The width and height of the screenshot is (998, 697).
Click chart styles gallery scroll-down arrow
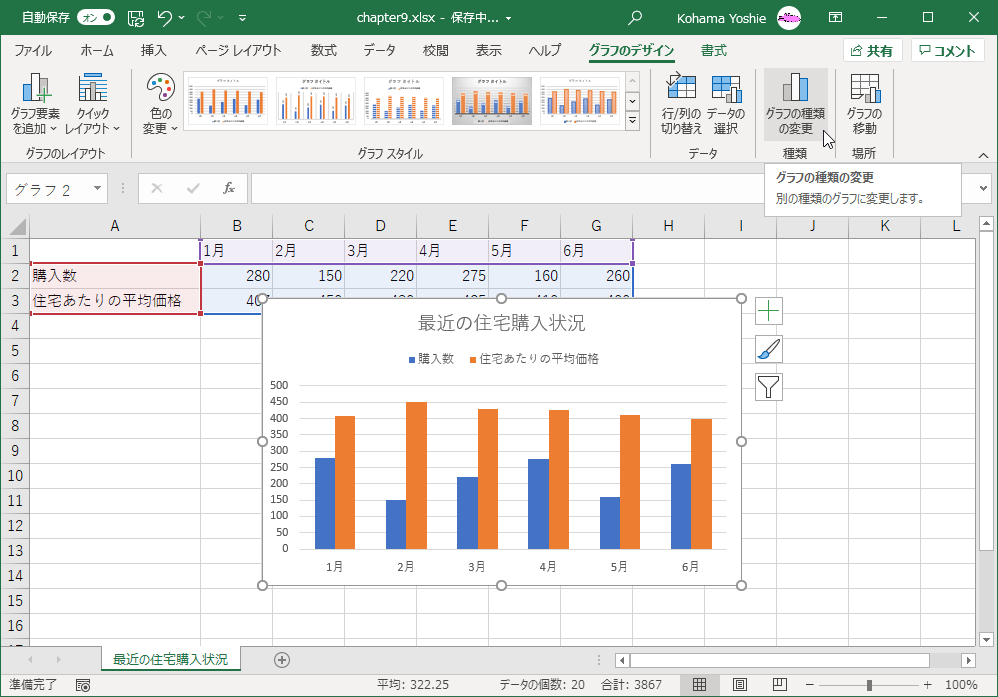point(632,101)
